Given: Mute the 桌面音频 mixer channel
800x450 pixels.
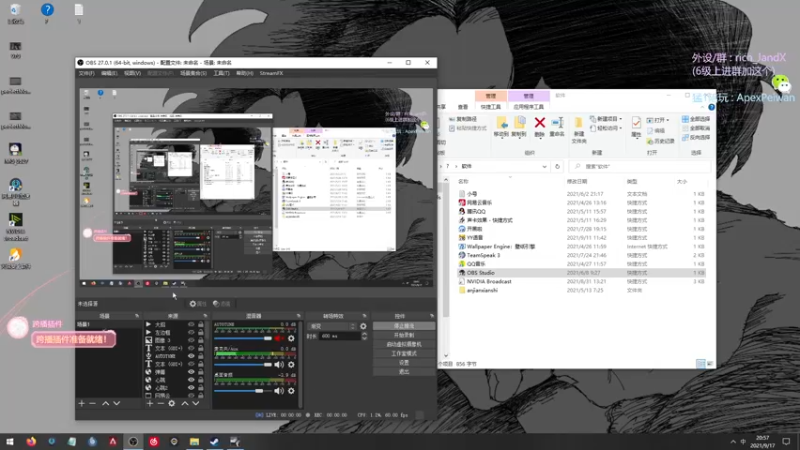Looking at the screenshot, I should pyautogui.click(x=279, y=391).
